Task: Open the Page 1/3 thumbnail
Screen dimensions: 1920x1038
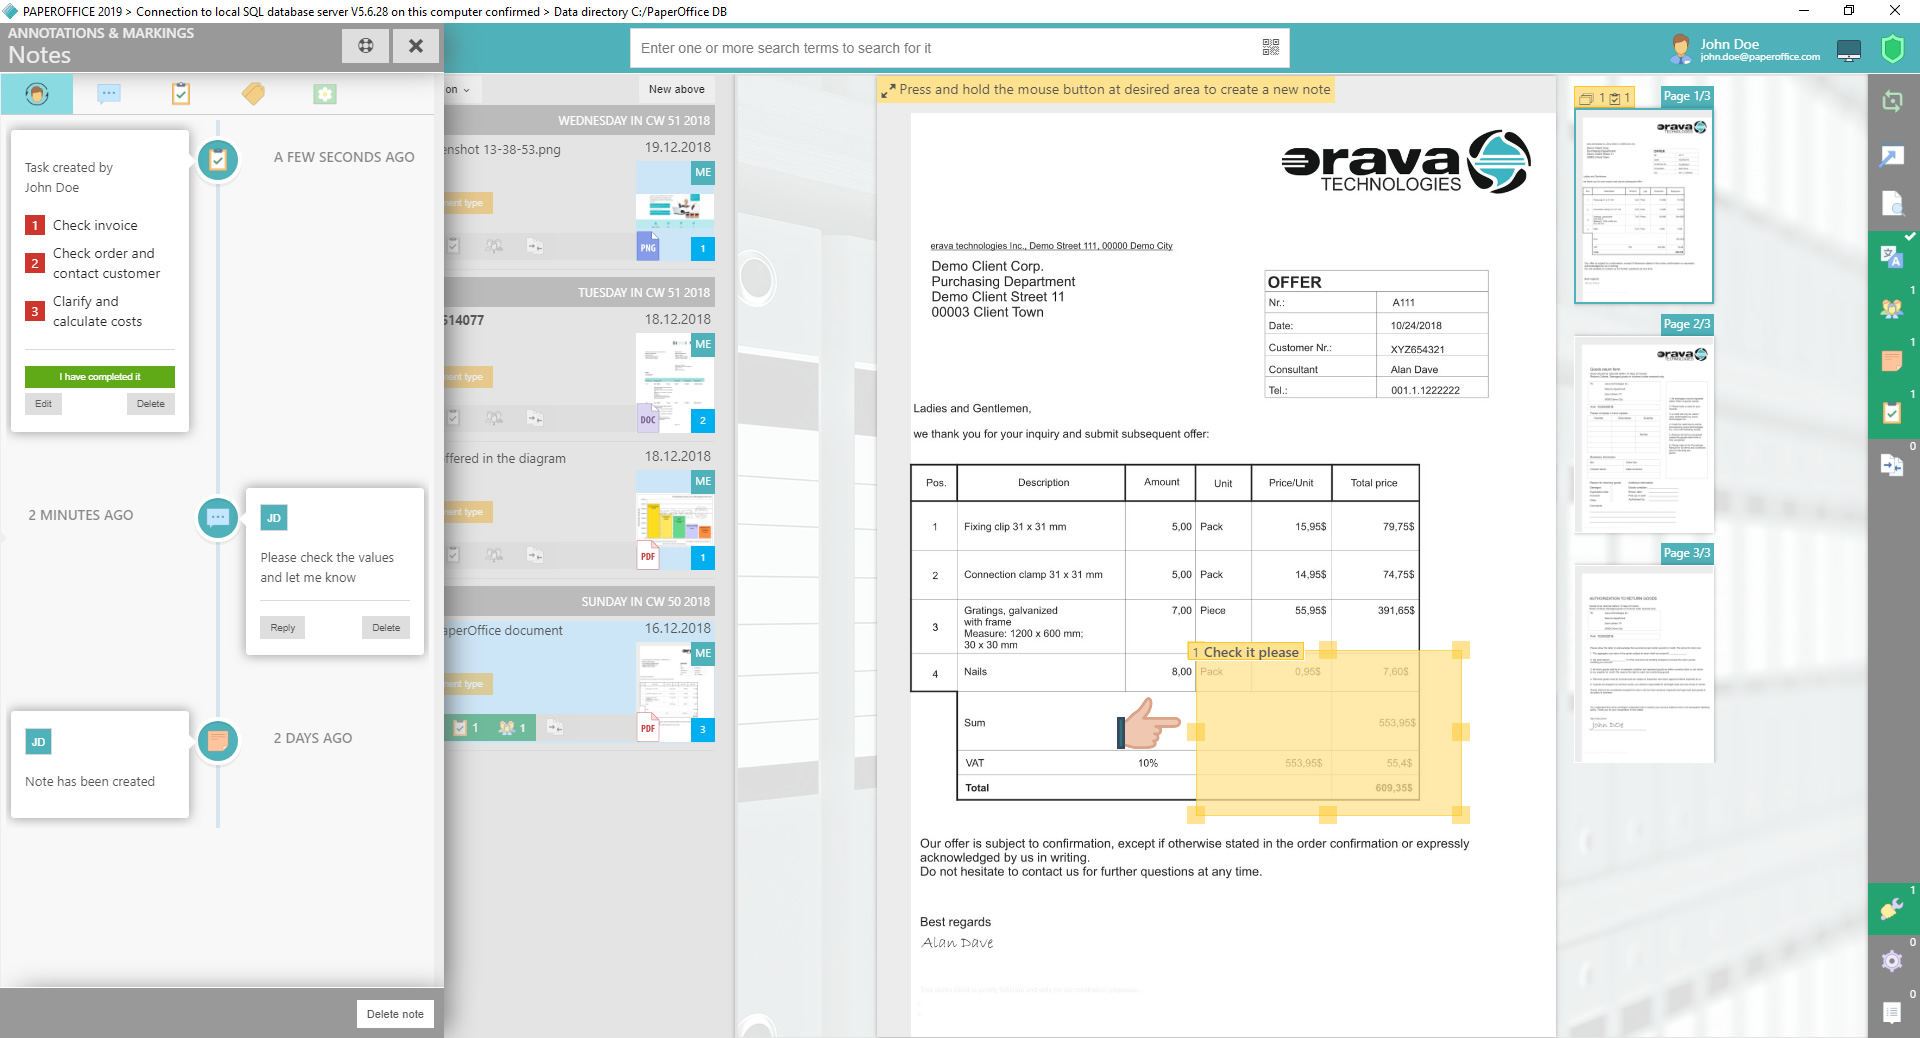Action: click(1644, 205)
